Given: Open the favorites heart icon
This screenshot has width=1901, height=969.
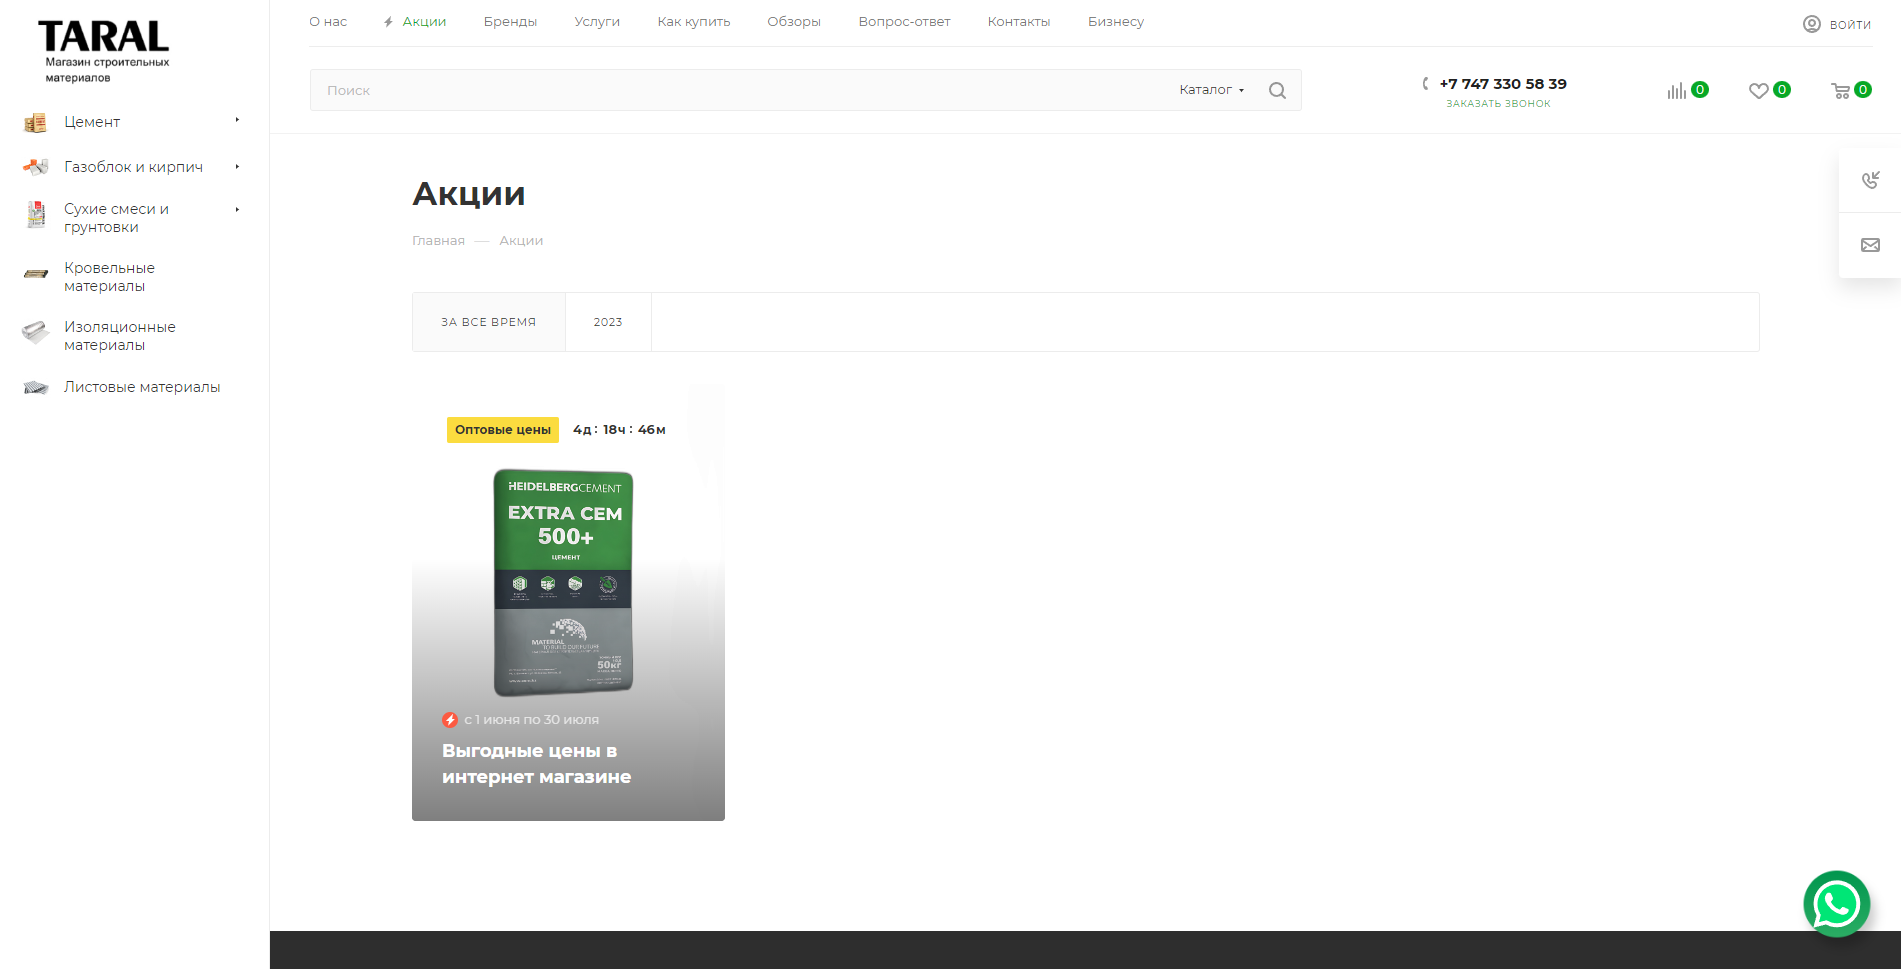Looking at the screenshot, I should coord(1758,91).
